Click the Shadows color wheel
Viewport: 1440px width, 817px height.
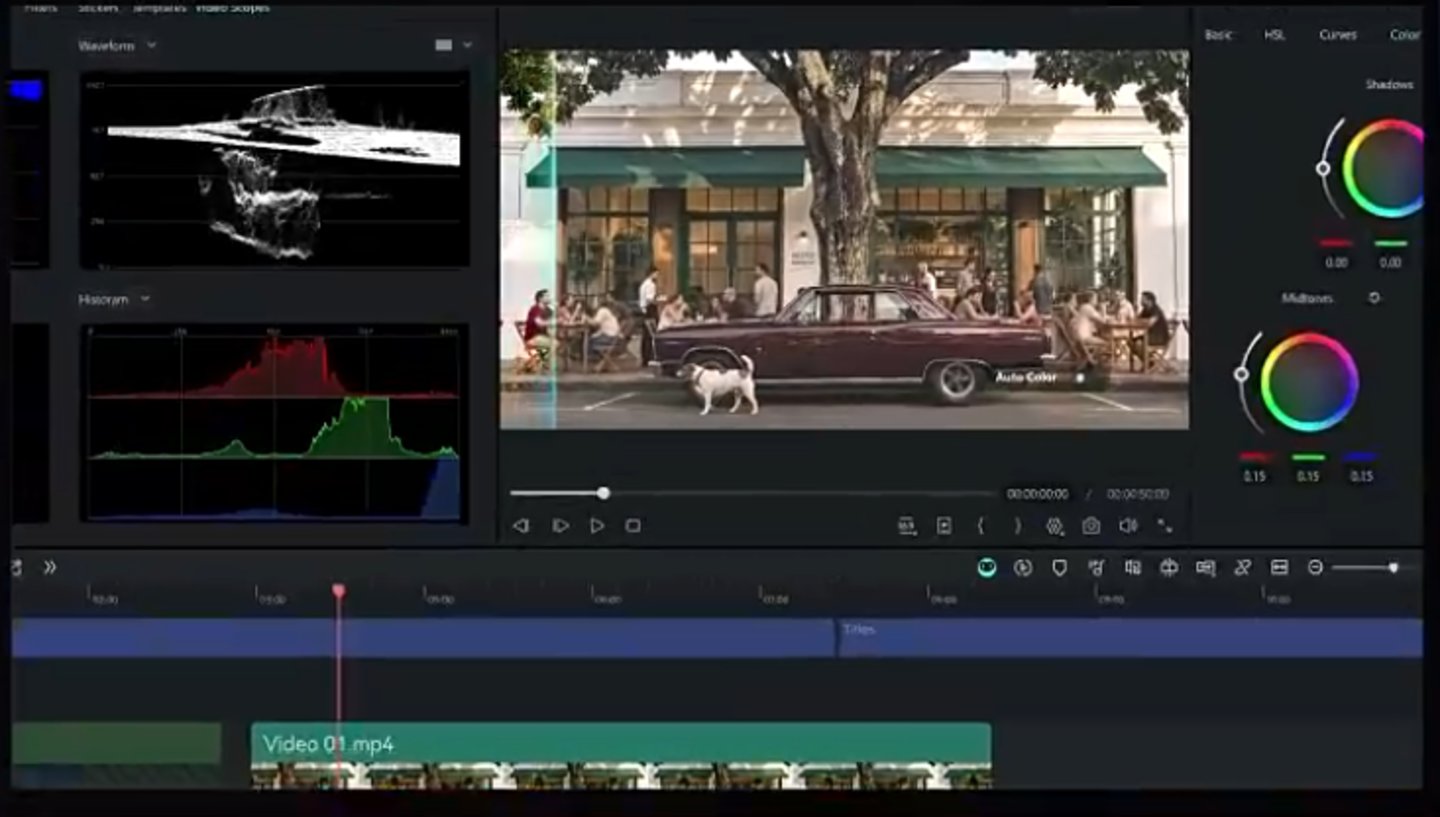[1384, 168]
